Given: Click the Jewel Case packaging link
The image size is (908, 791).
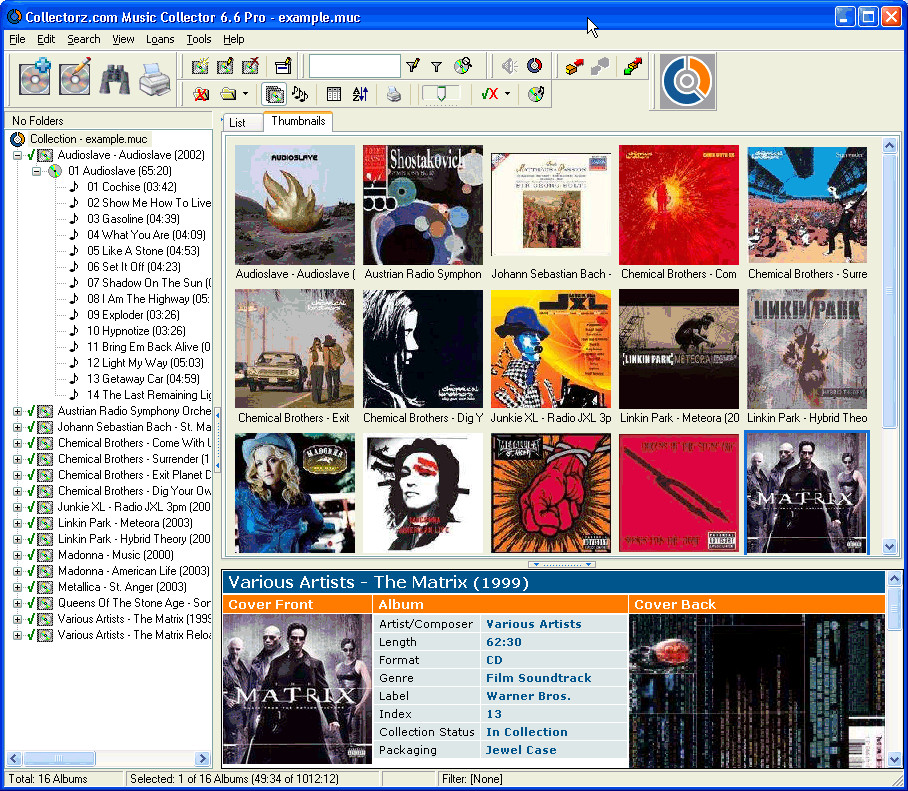Looking at the screenshot, I should coord(521,750).
